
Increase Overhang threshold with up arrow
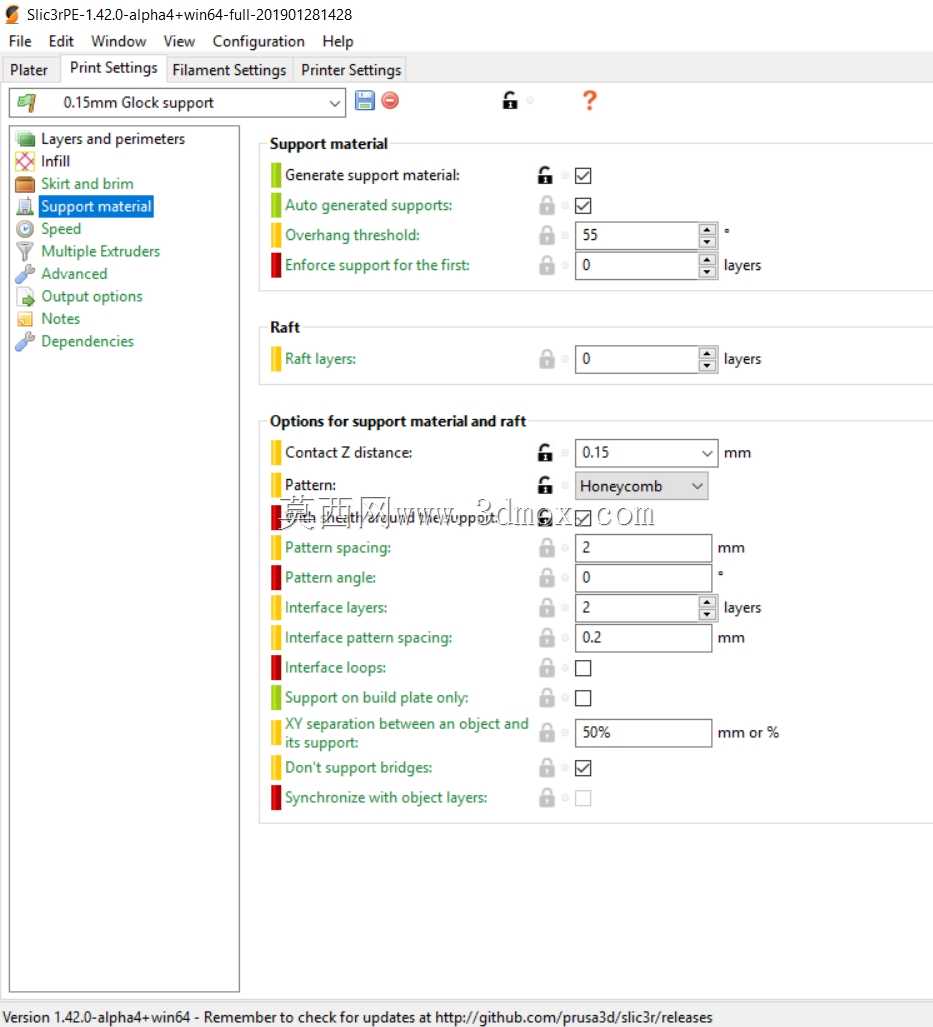tap(707, 230)
